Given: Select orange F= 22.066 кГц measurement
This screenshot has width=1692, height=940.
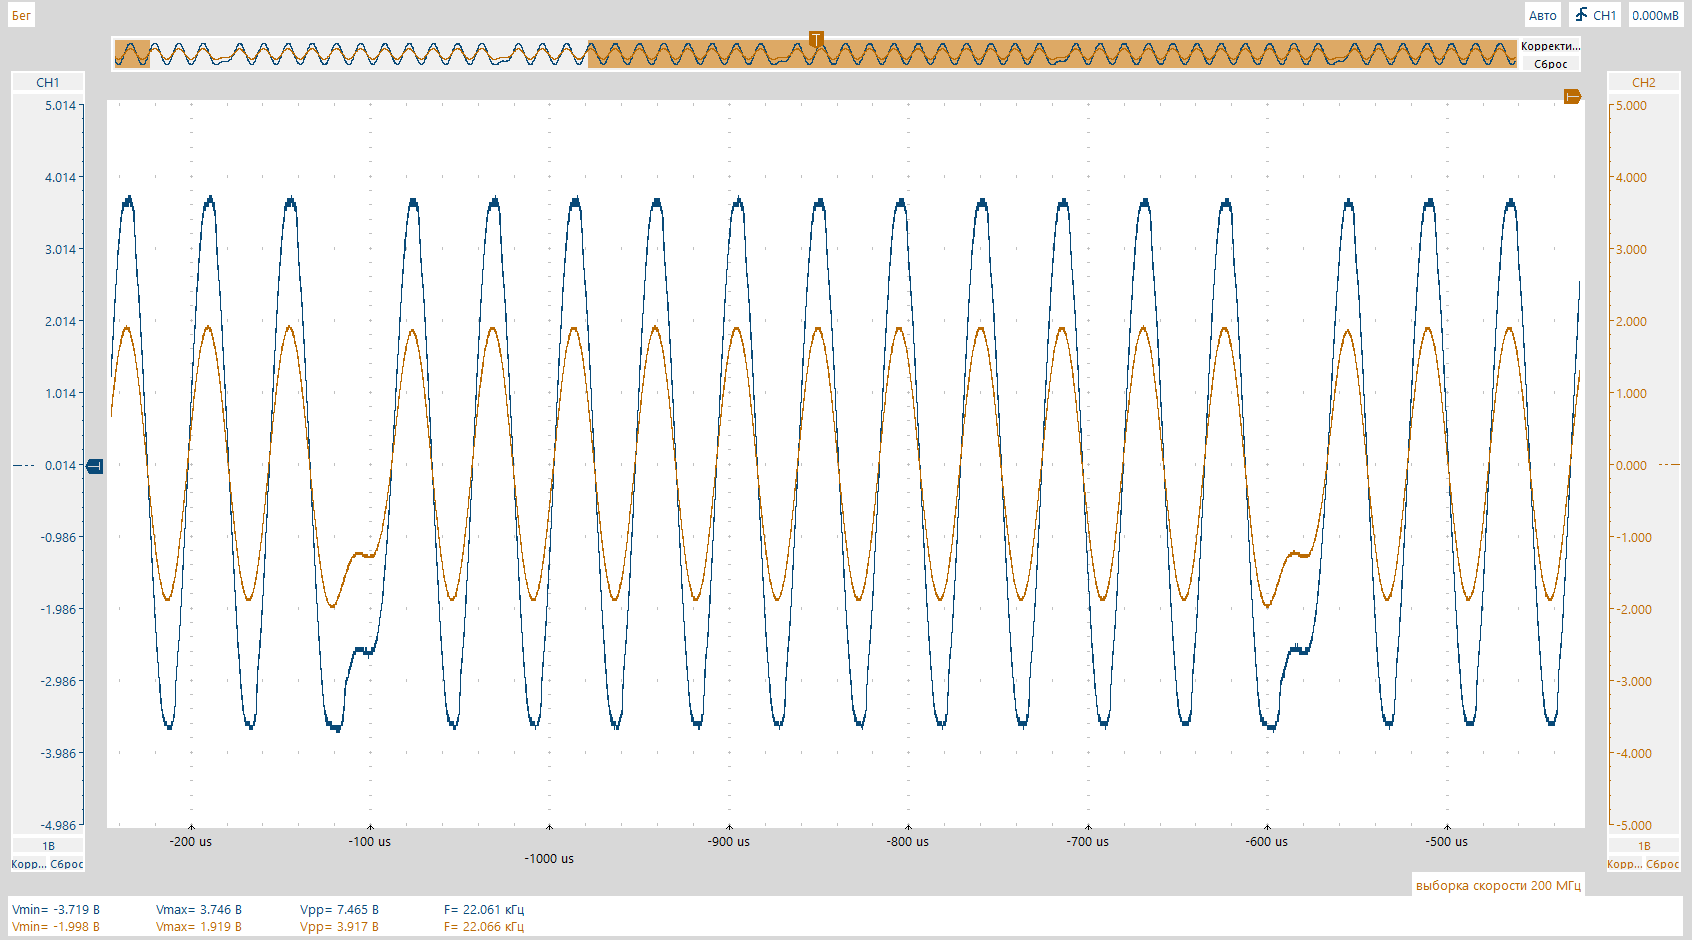Looking at the screenshot, I should 484,926.
